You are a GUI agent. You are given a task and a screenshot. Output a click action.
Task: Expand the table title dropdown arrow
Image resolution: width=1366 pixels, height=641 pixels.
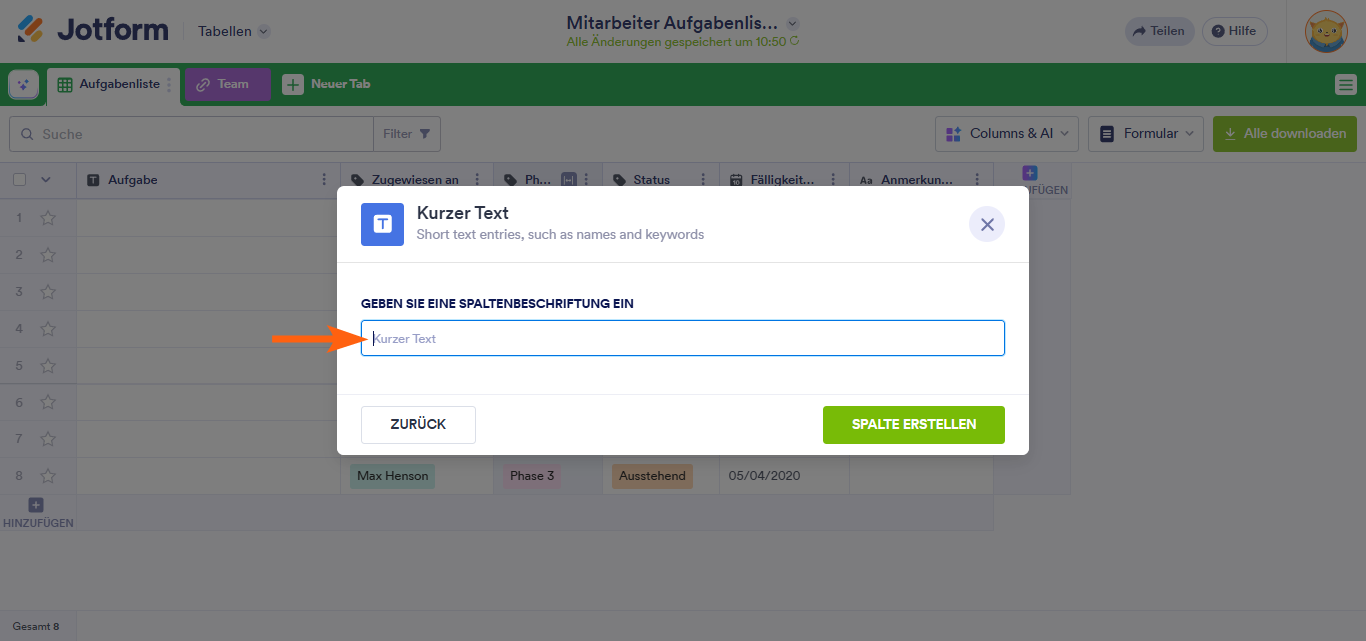[793, 23]
